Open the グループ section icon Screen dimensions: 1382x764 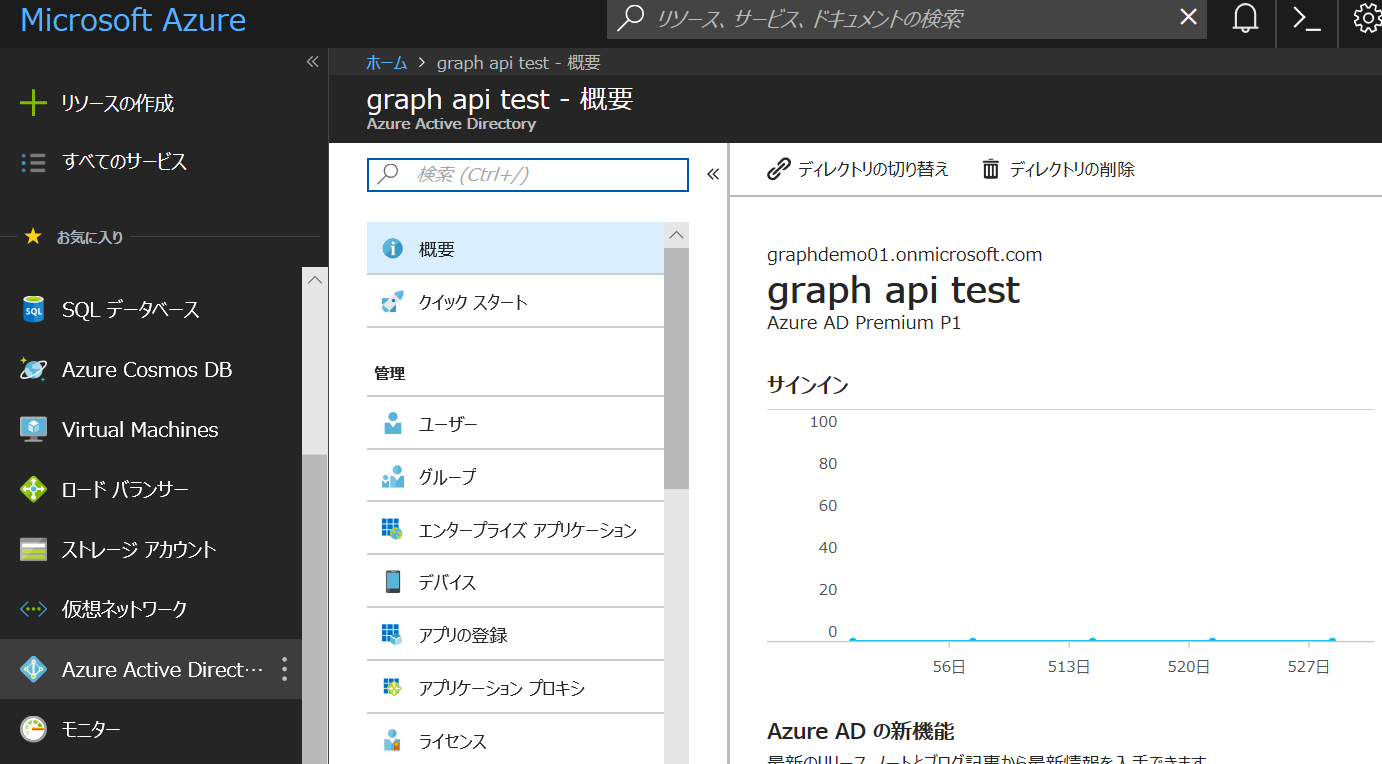[x=394, y=476]
